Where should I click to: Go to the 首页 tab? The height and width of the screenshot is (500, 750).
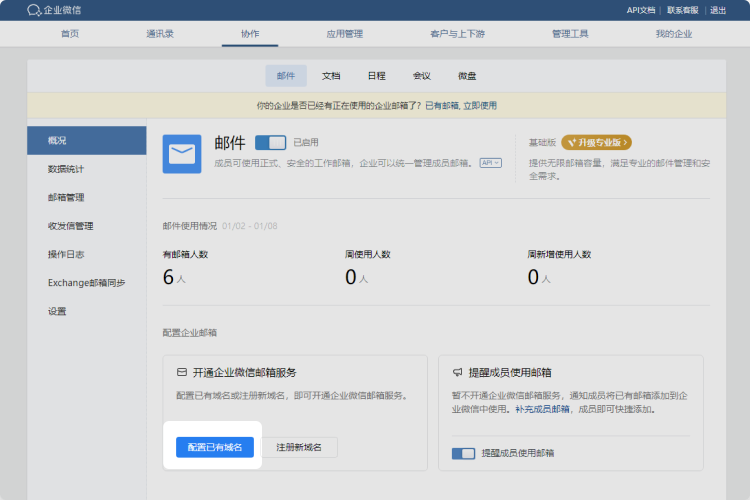[70, 33]
